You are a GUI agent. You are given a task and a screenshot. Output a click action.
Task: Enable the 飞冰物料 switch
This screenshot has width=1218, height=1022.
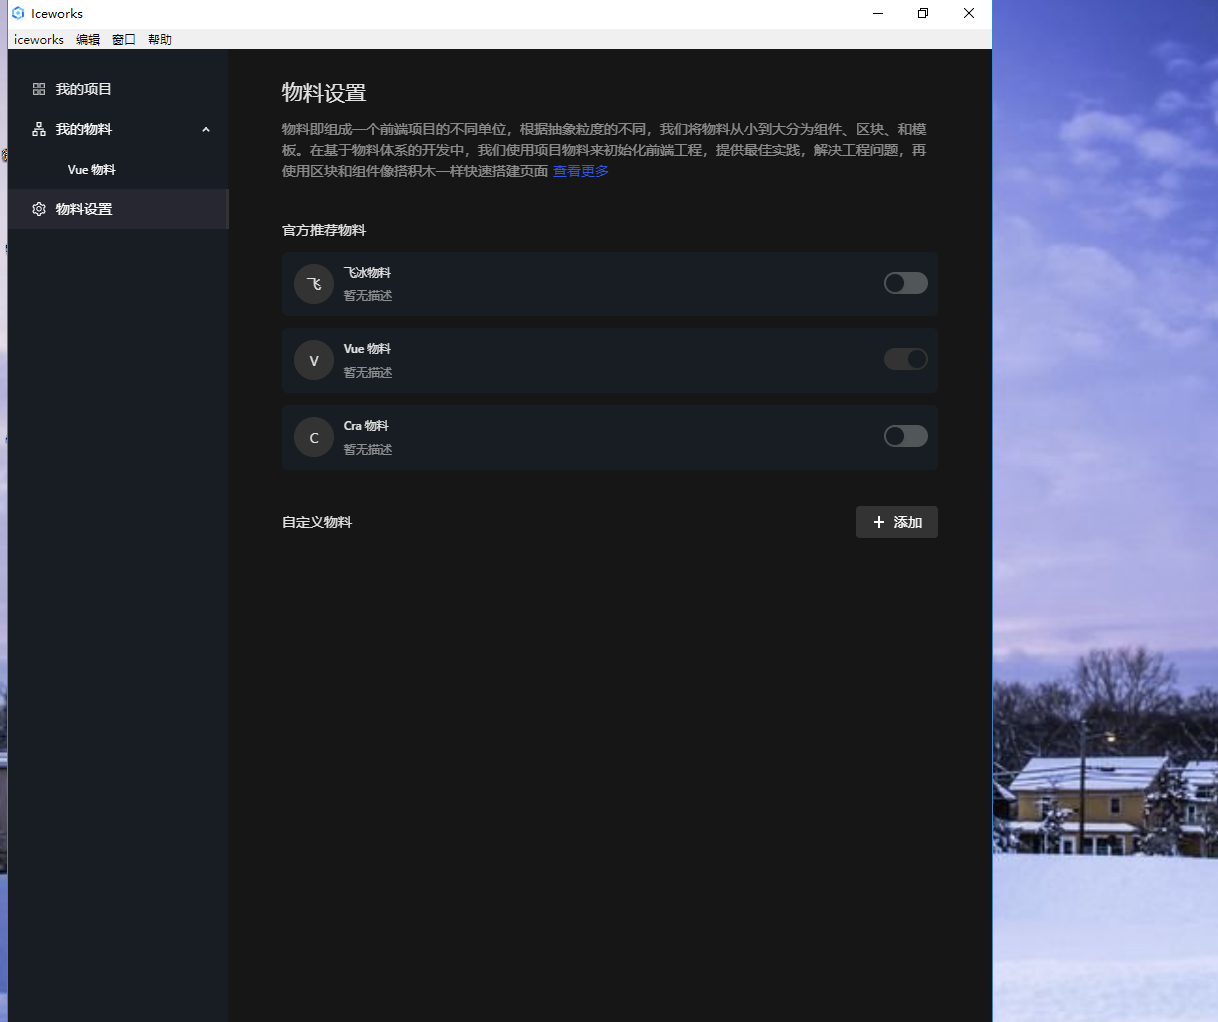click(905, 283)
